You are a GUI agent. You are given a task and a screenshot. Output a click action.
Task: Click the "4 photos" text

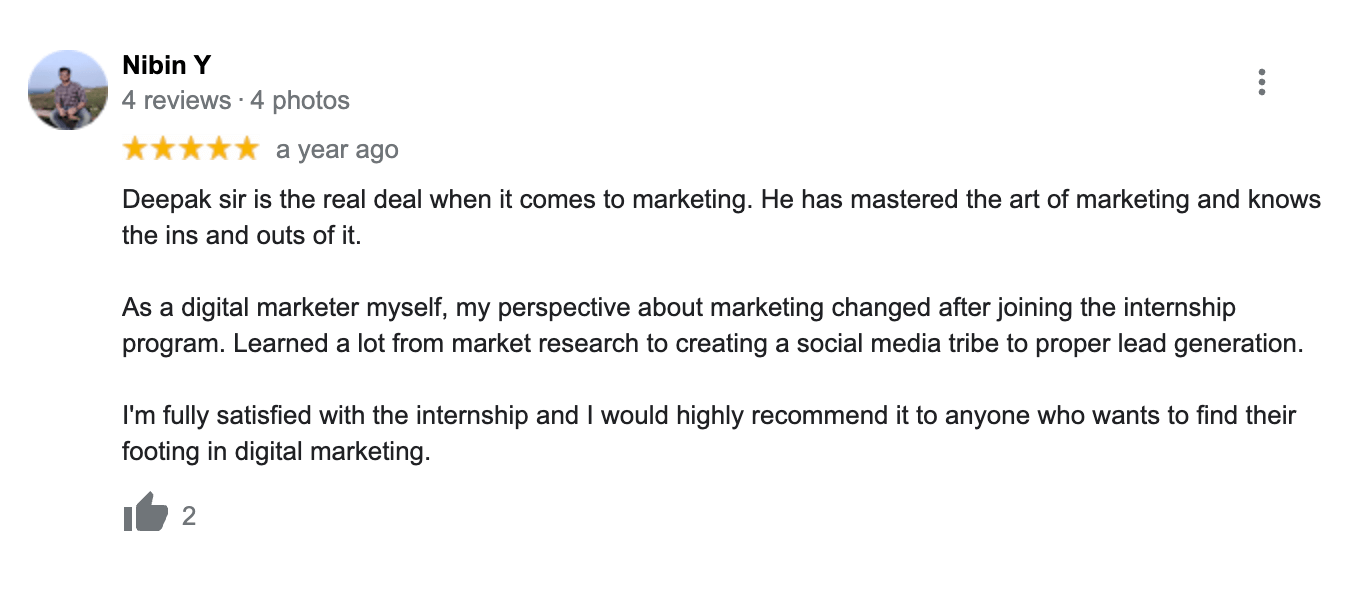click(299, 101)
